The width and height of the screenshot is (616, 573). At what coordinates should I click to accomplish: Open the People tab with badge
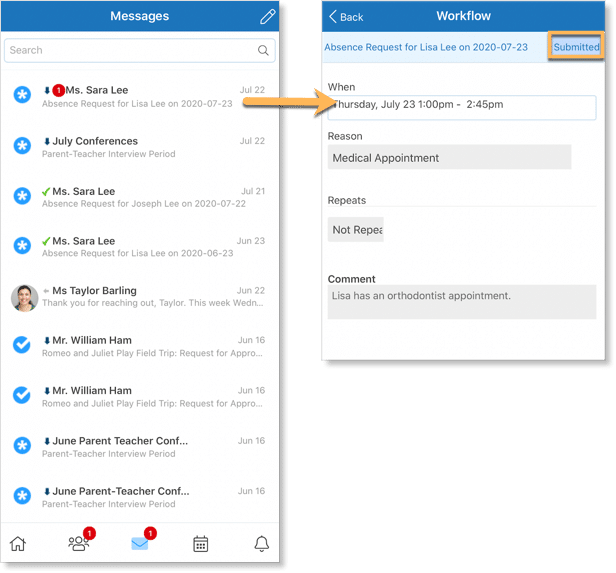point(79,543)
